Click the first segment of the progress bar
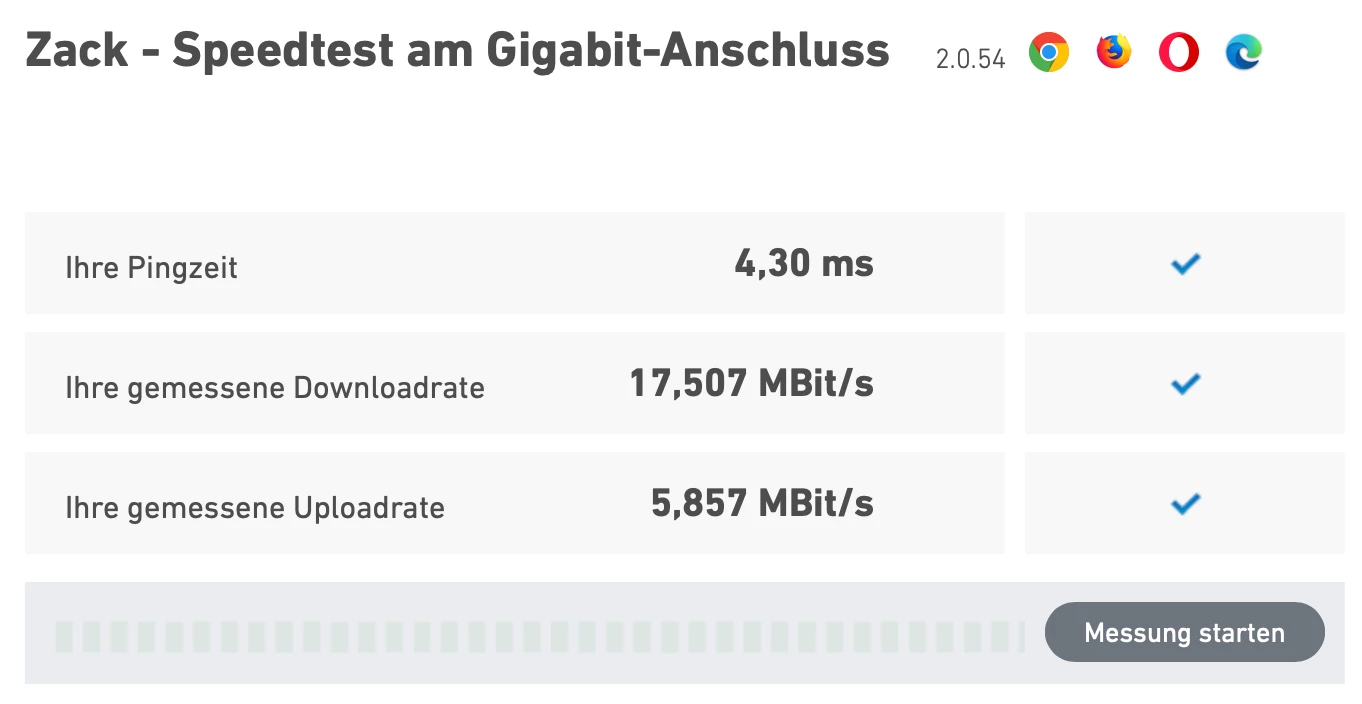 [x=64, y=635]
